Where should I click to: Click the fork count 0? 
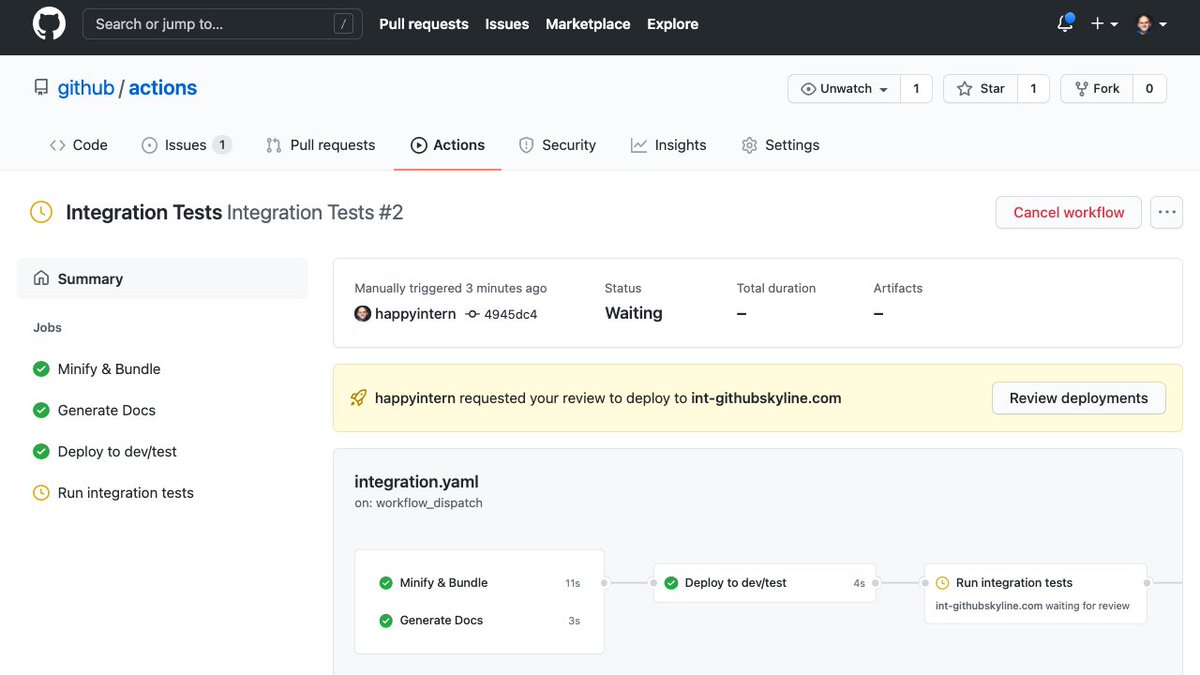[x=1149, y=89]
